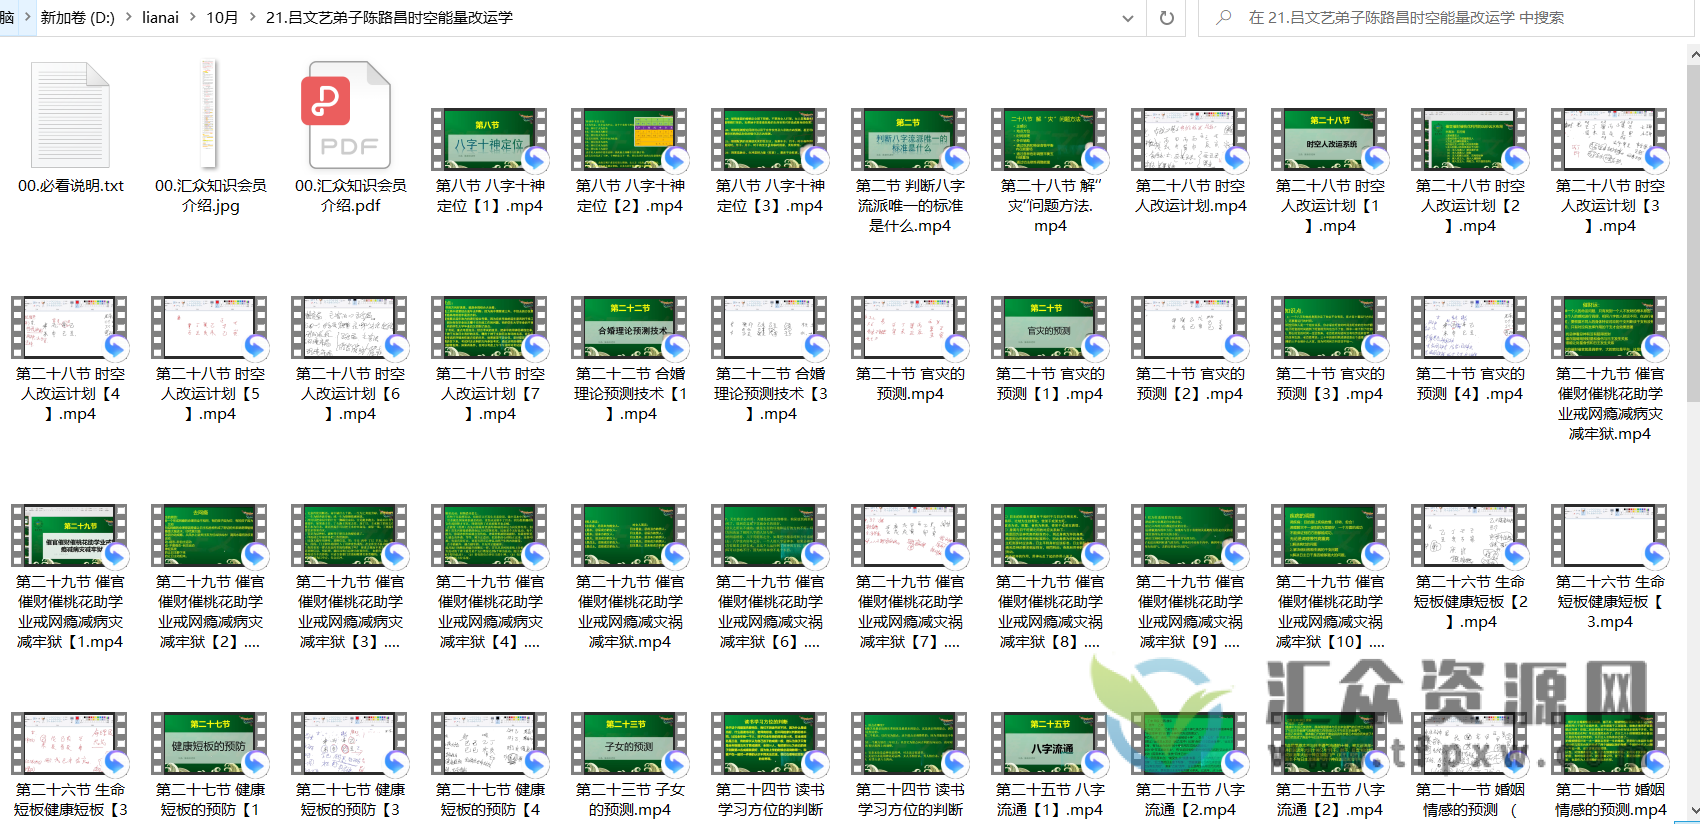Select video 第二十三节 子女的预测.mp4

tap(629, 744)
